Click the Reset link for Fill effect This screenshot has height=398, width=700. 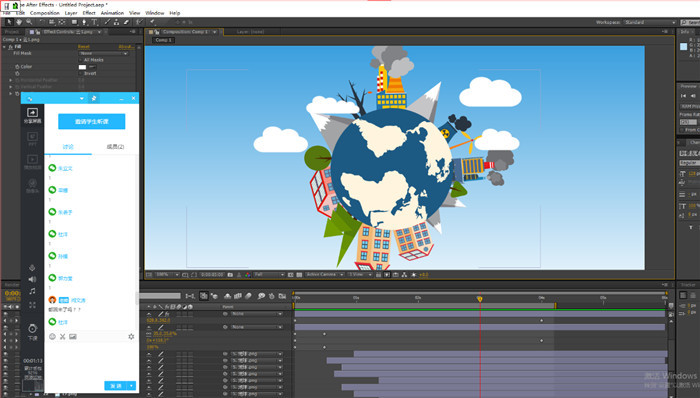coord(84,46)
